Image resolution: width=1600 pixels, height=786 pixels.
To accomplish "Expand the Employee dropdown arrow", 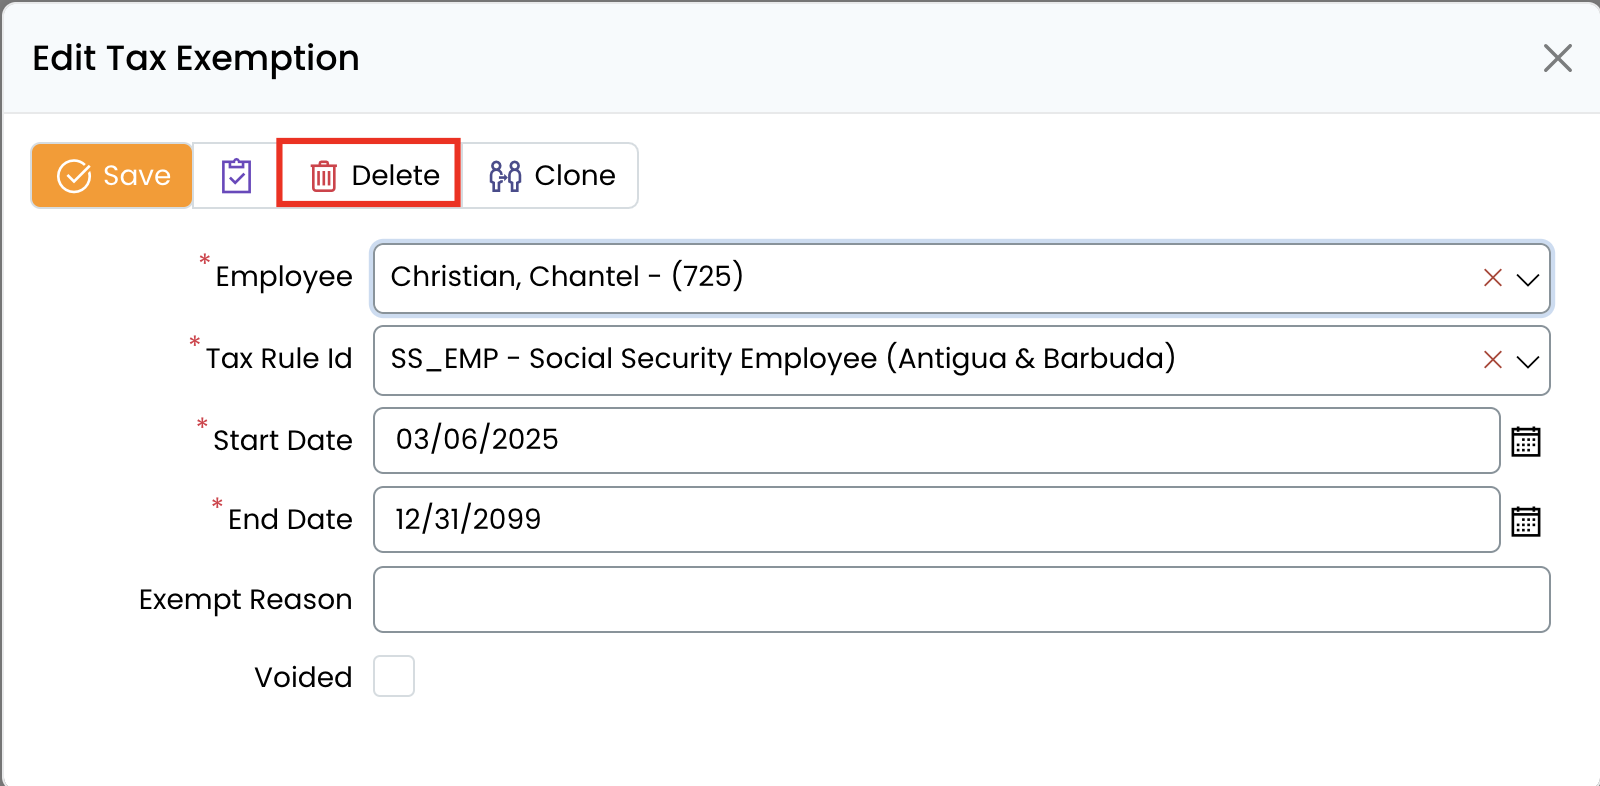I will (1527, 279).
